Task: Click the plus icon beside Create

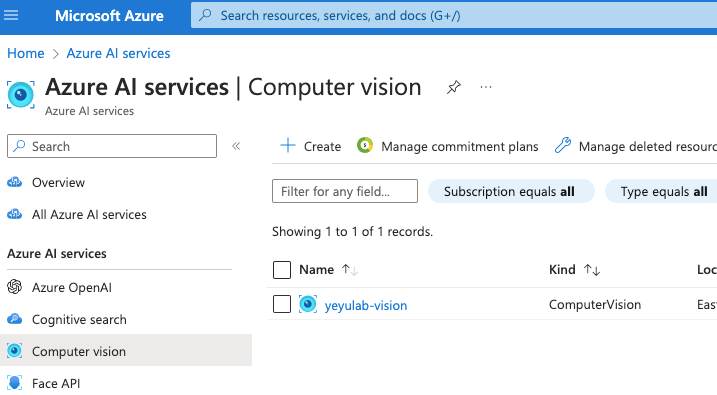Action: [288, 146]
